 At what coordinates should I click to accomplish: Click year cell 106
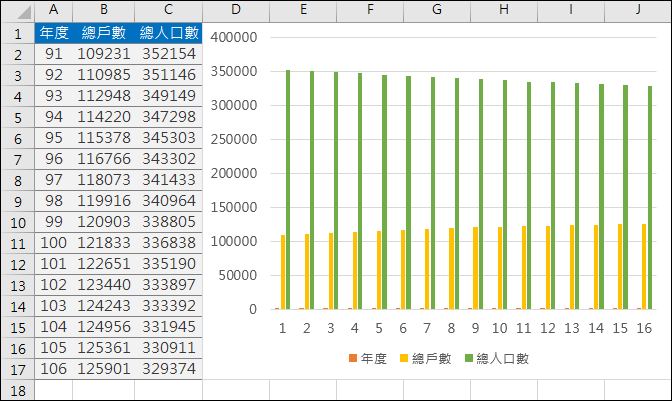point(54,369)
